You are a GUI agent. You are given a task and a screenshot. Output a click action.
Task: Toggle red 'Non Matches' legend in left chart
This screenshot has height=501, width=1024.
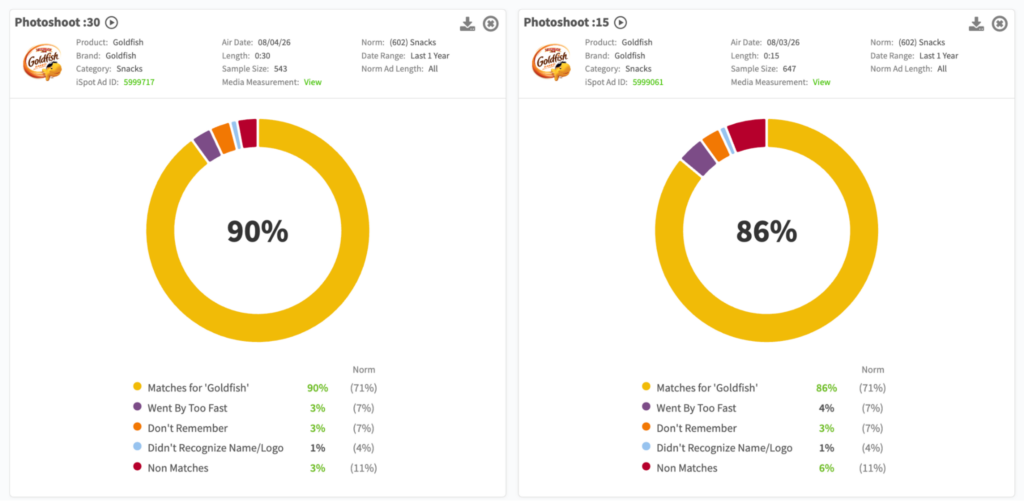tap(170, 468)
